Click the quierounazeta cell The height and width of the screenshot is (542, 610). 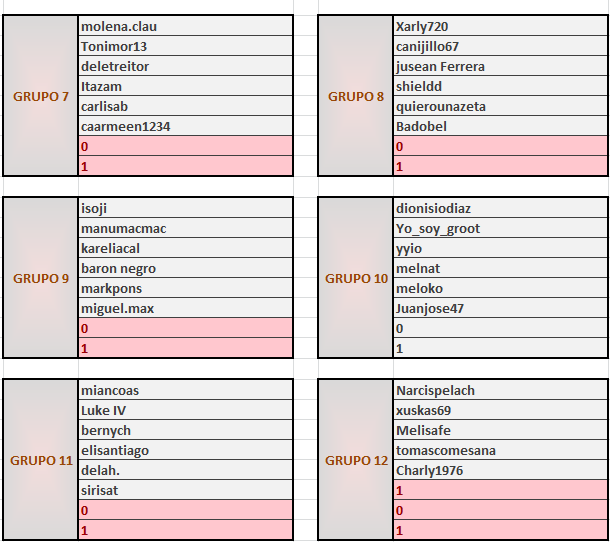click(500, 107)
